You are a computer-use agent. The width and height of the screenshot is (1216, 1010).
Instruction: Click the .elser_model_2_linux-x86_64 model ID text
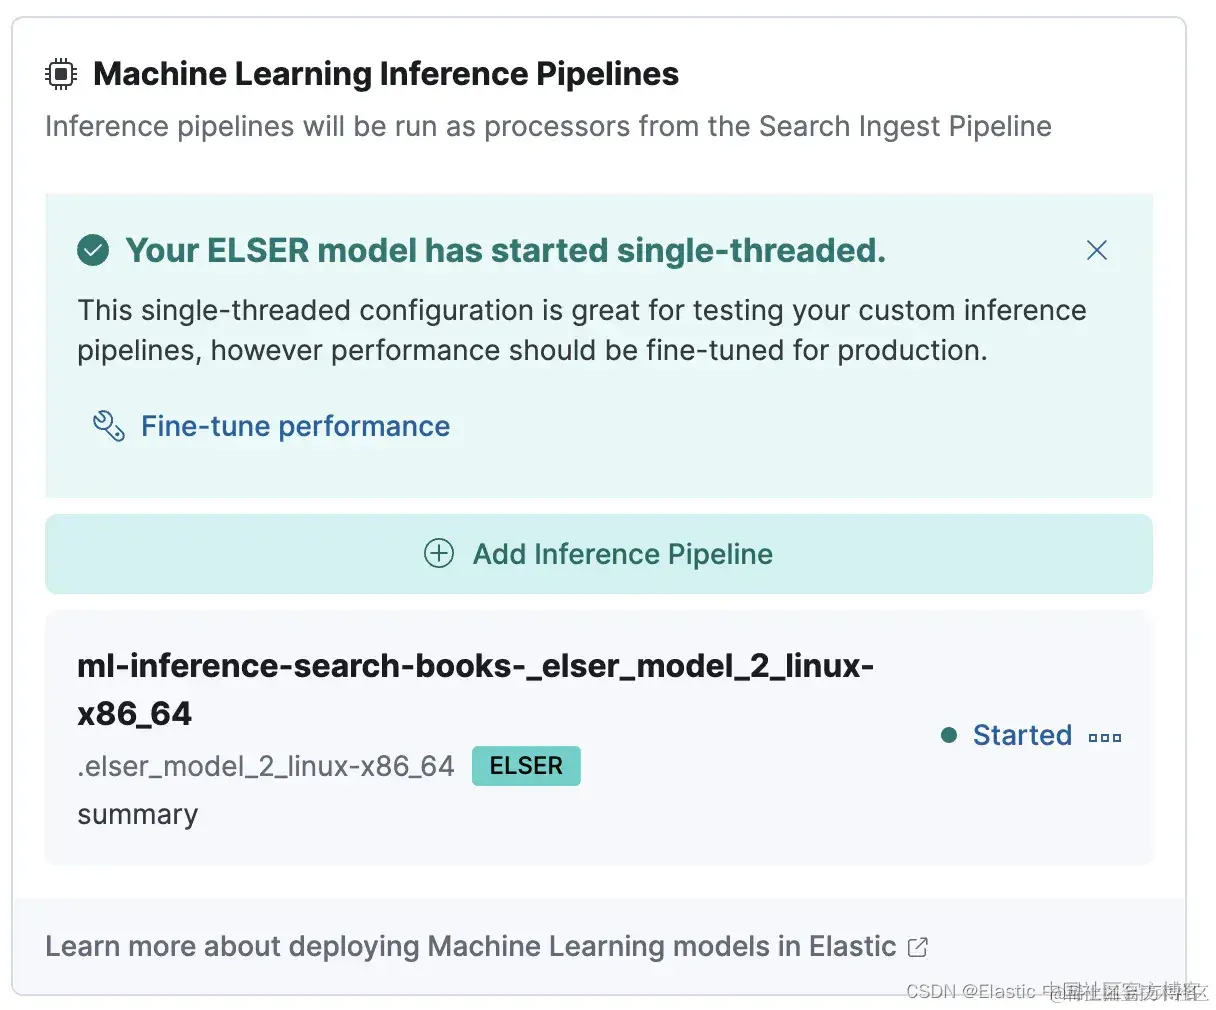(266, 766)
